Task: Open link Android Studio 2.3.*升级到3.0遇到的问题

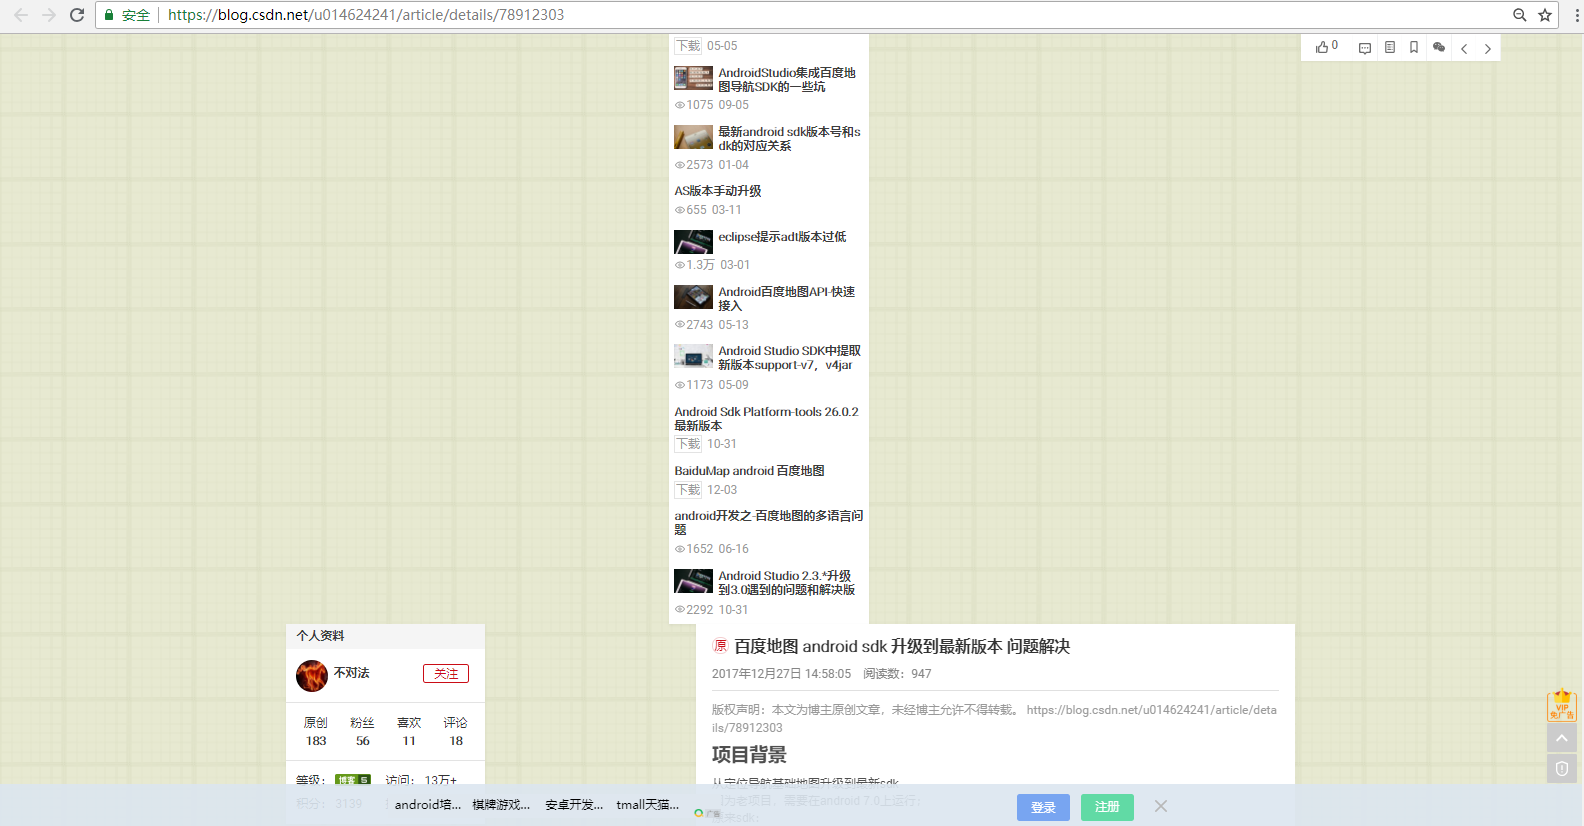Action: click(787, 583)
